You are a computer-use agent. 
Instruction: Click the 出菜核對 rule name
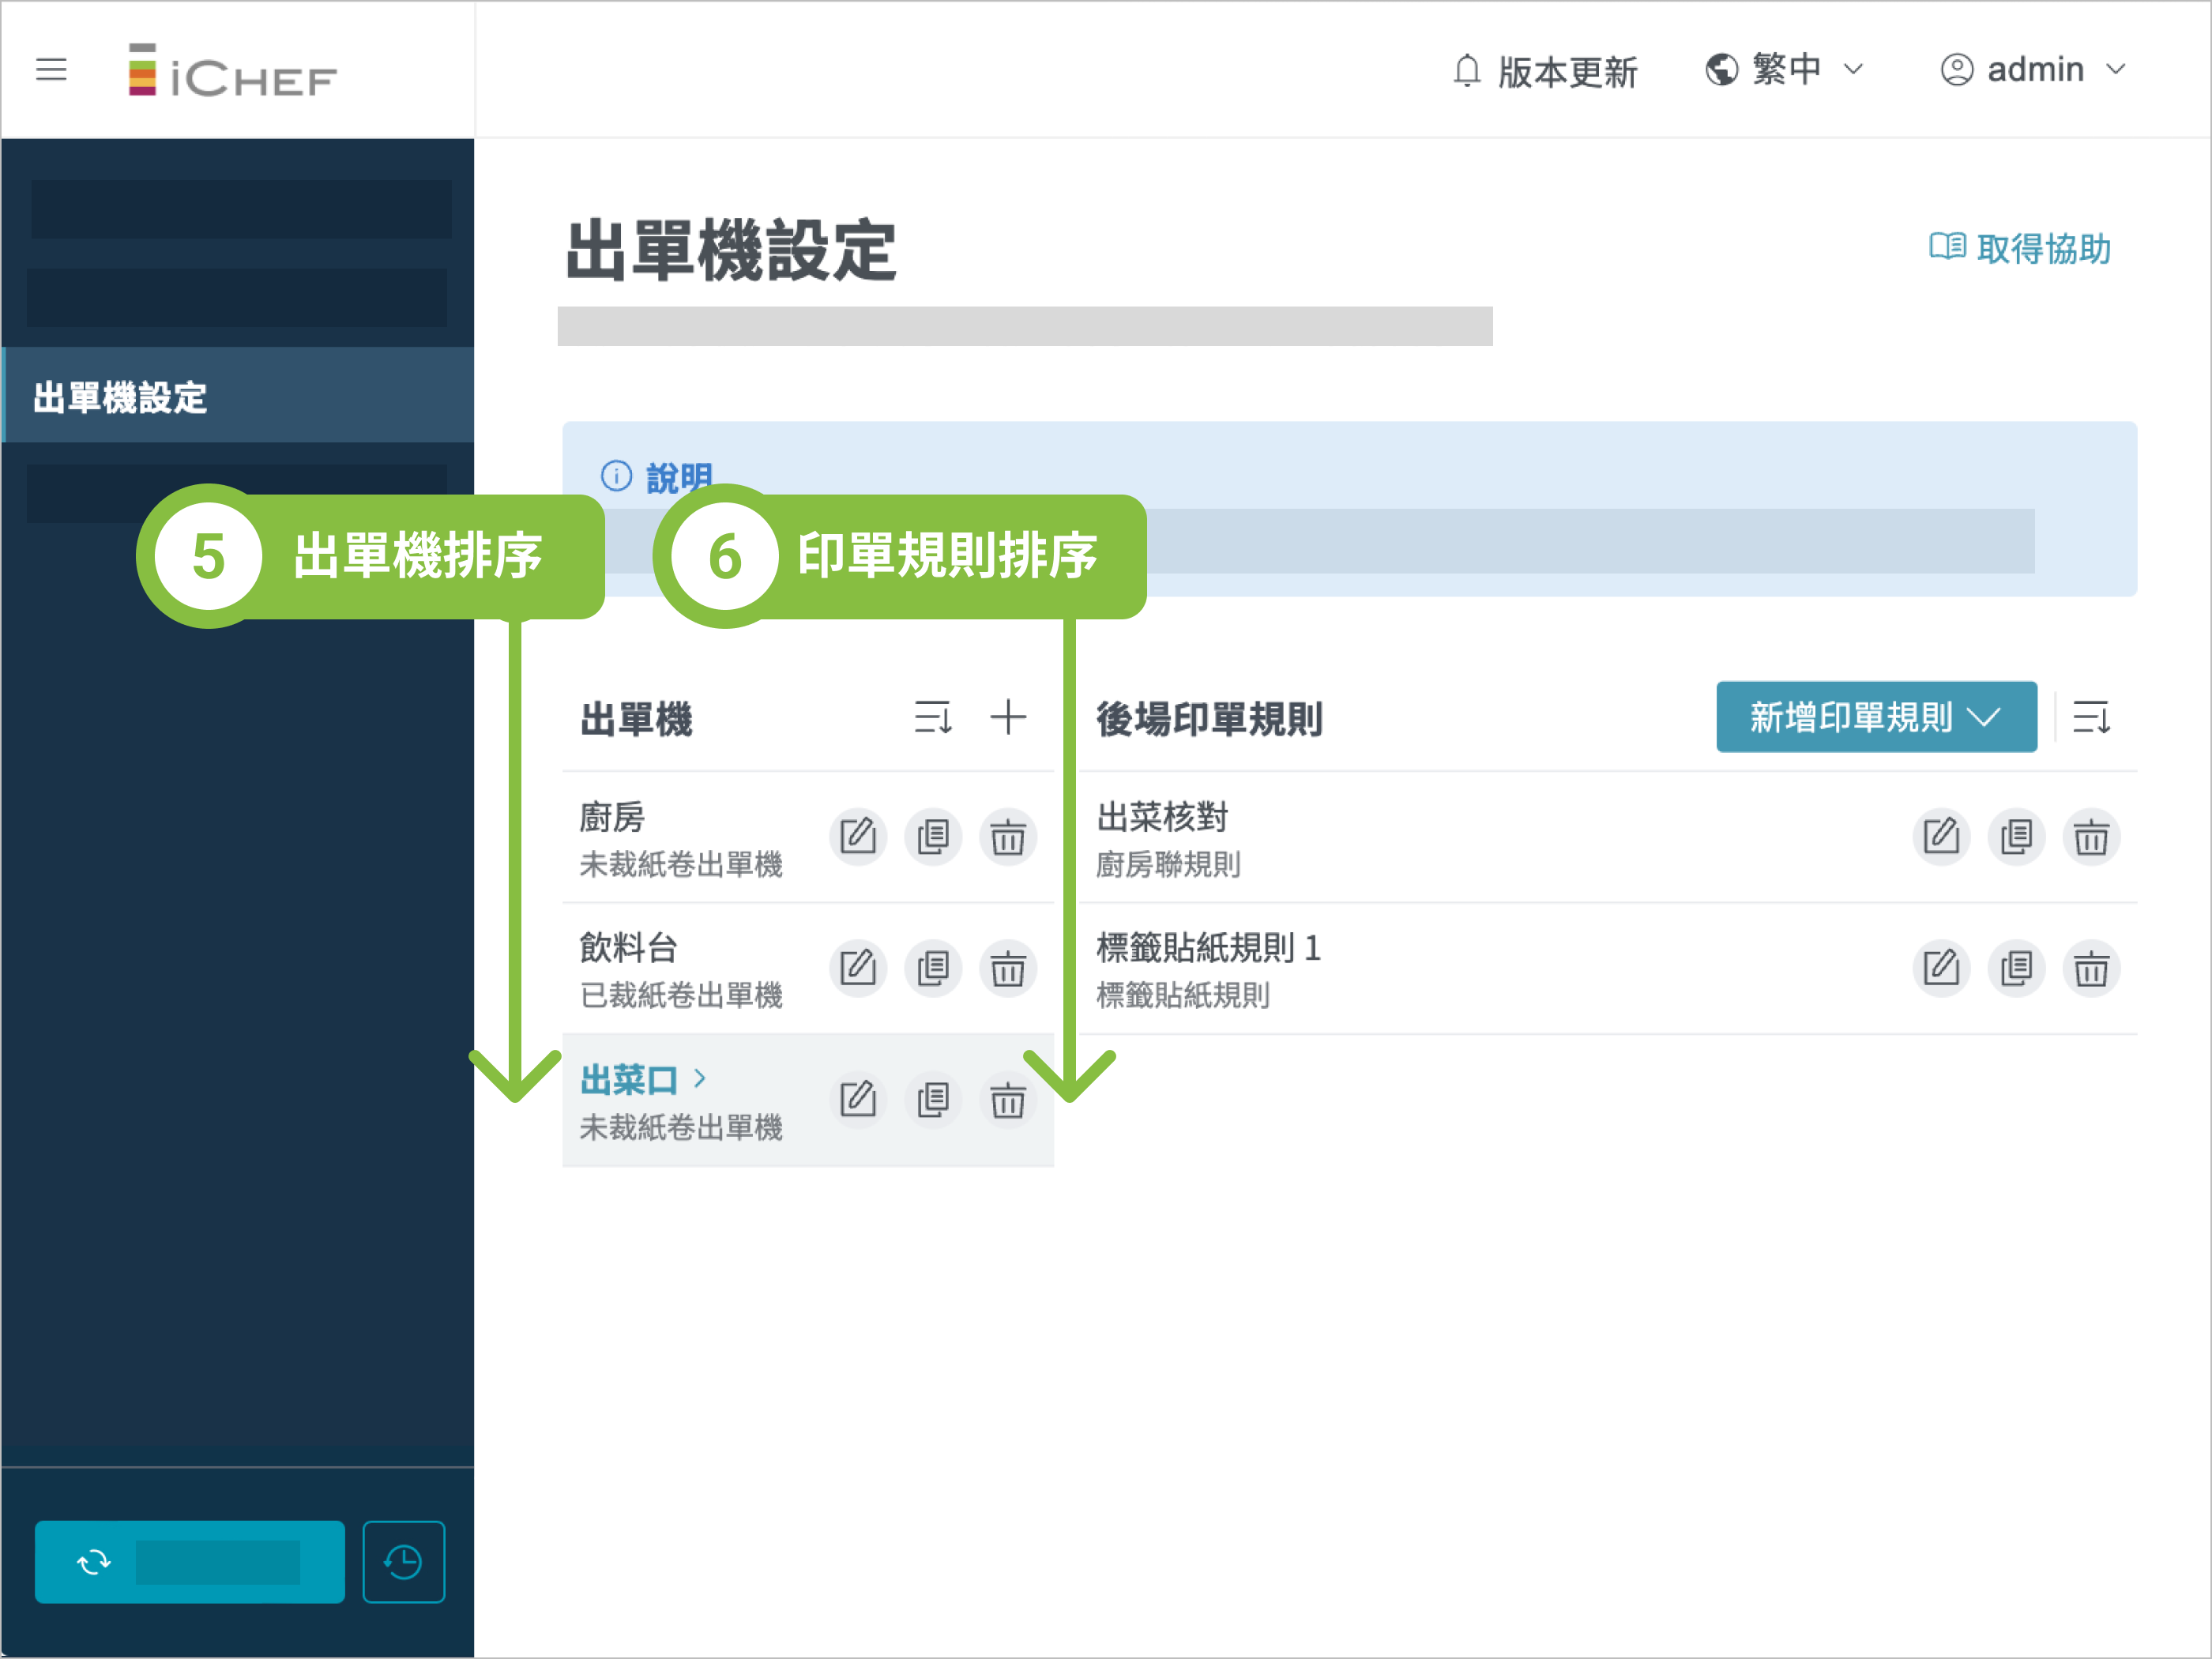click(x=1162, y=817)
